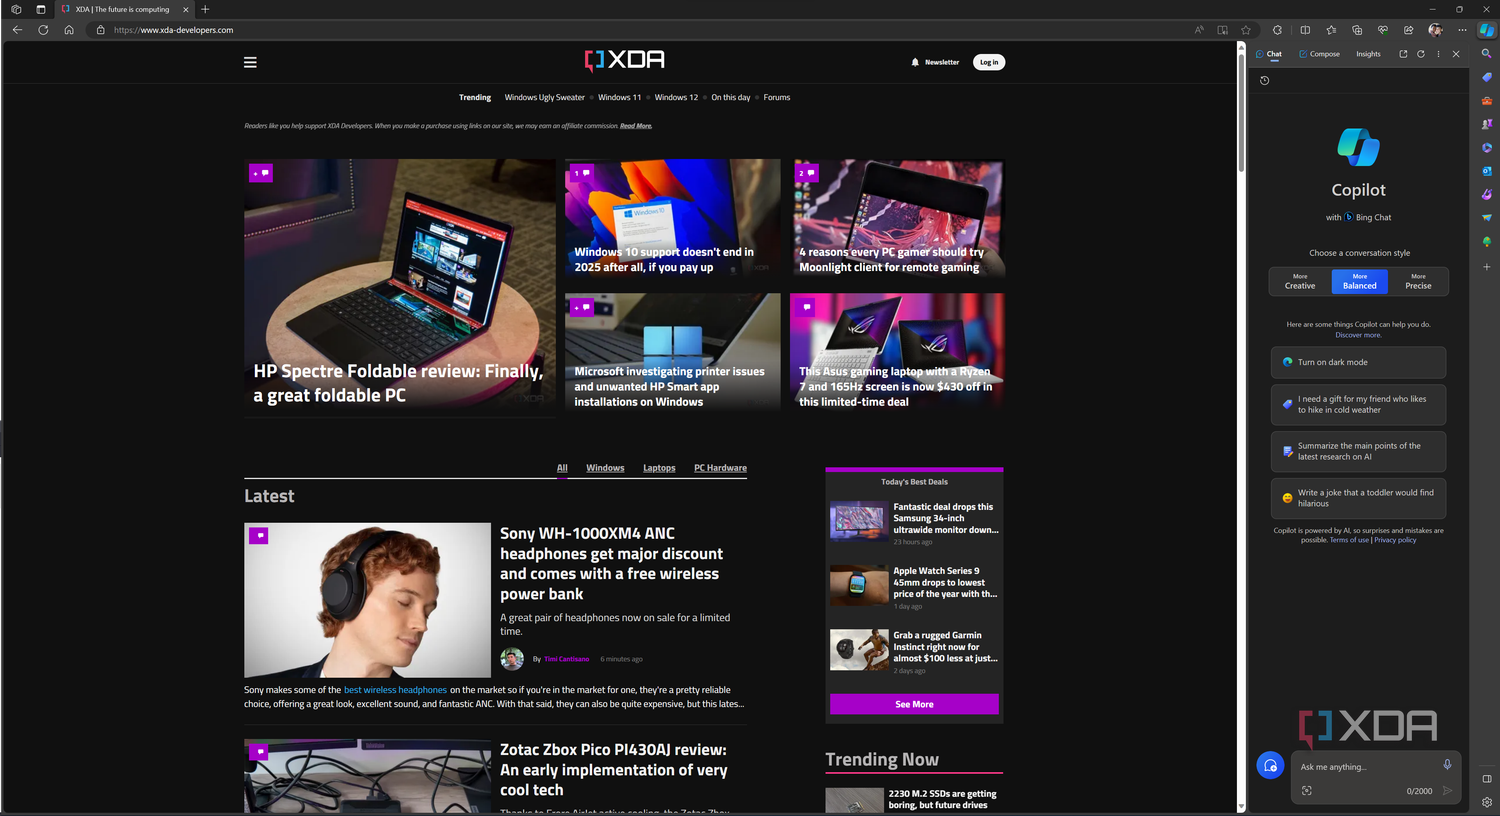Open the Games chess icon in sidebar
1500x816 pixels.
click(x=1486, y=124)
